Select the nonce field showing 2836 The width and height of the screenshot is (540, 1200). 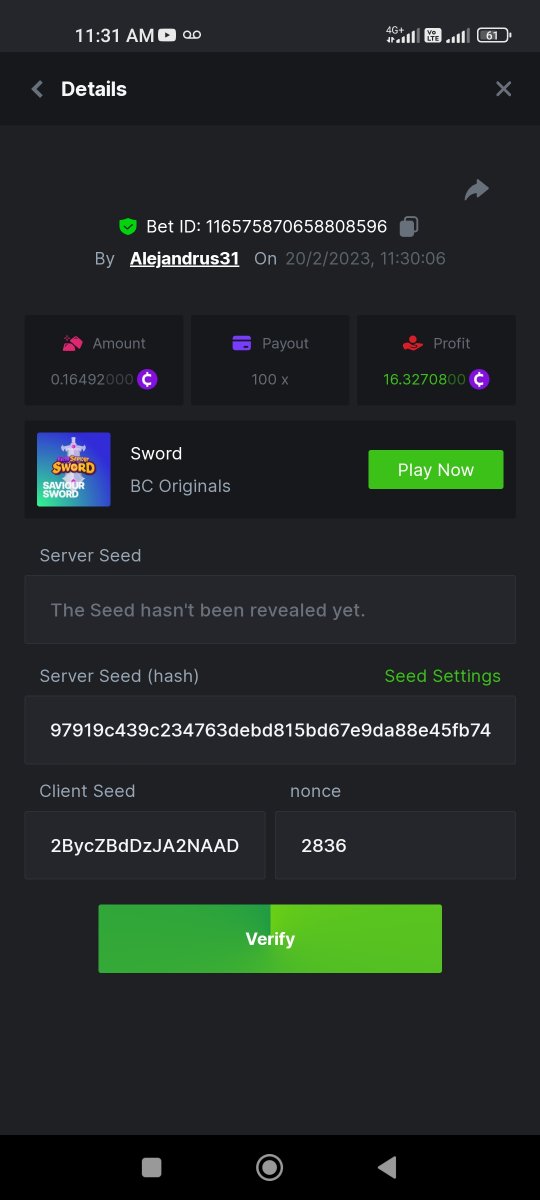(x=395, y=845)
